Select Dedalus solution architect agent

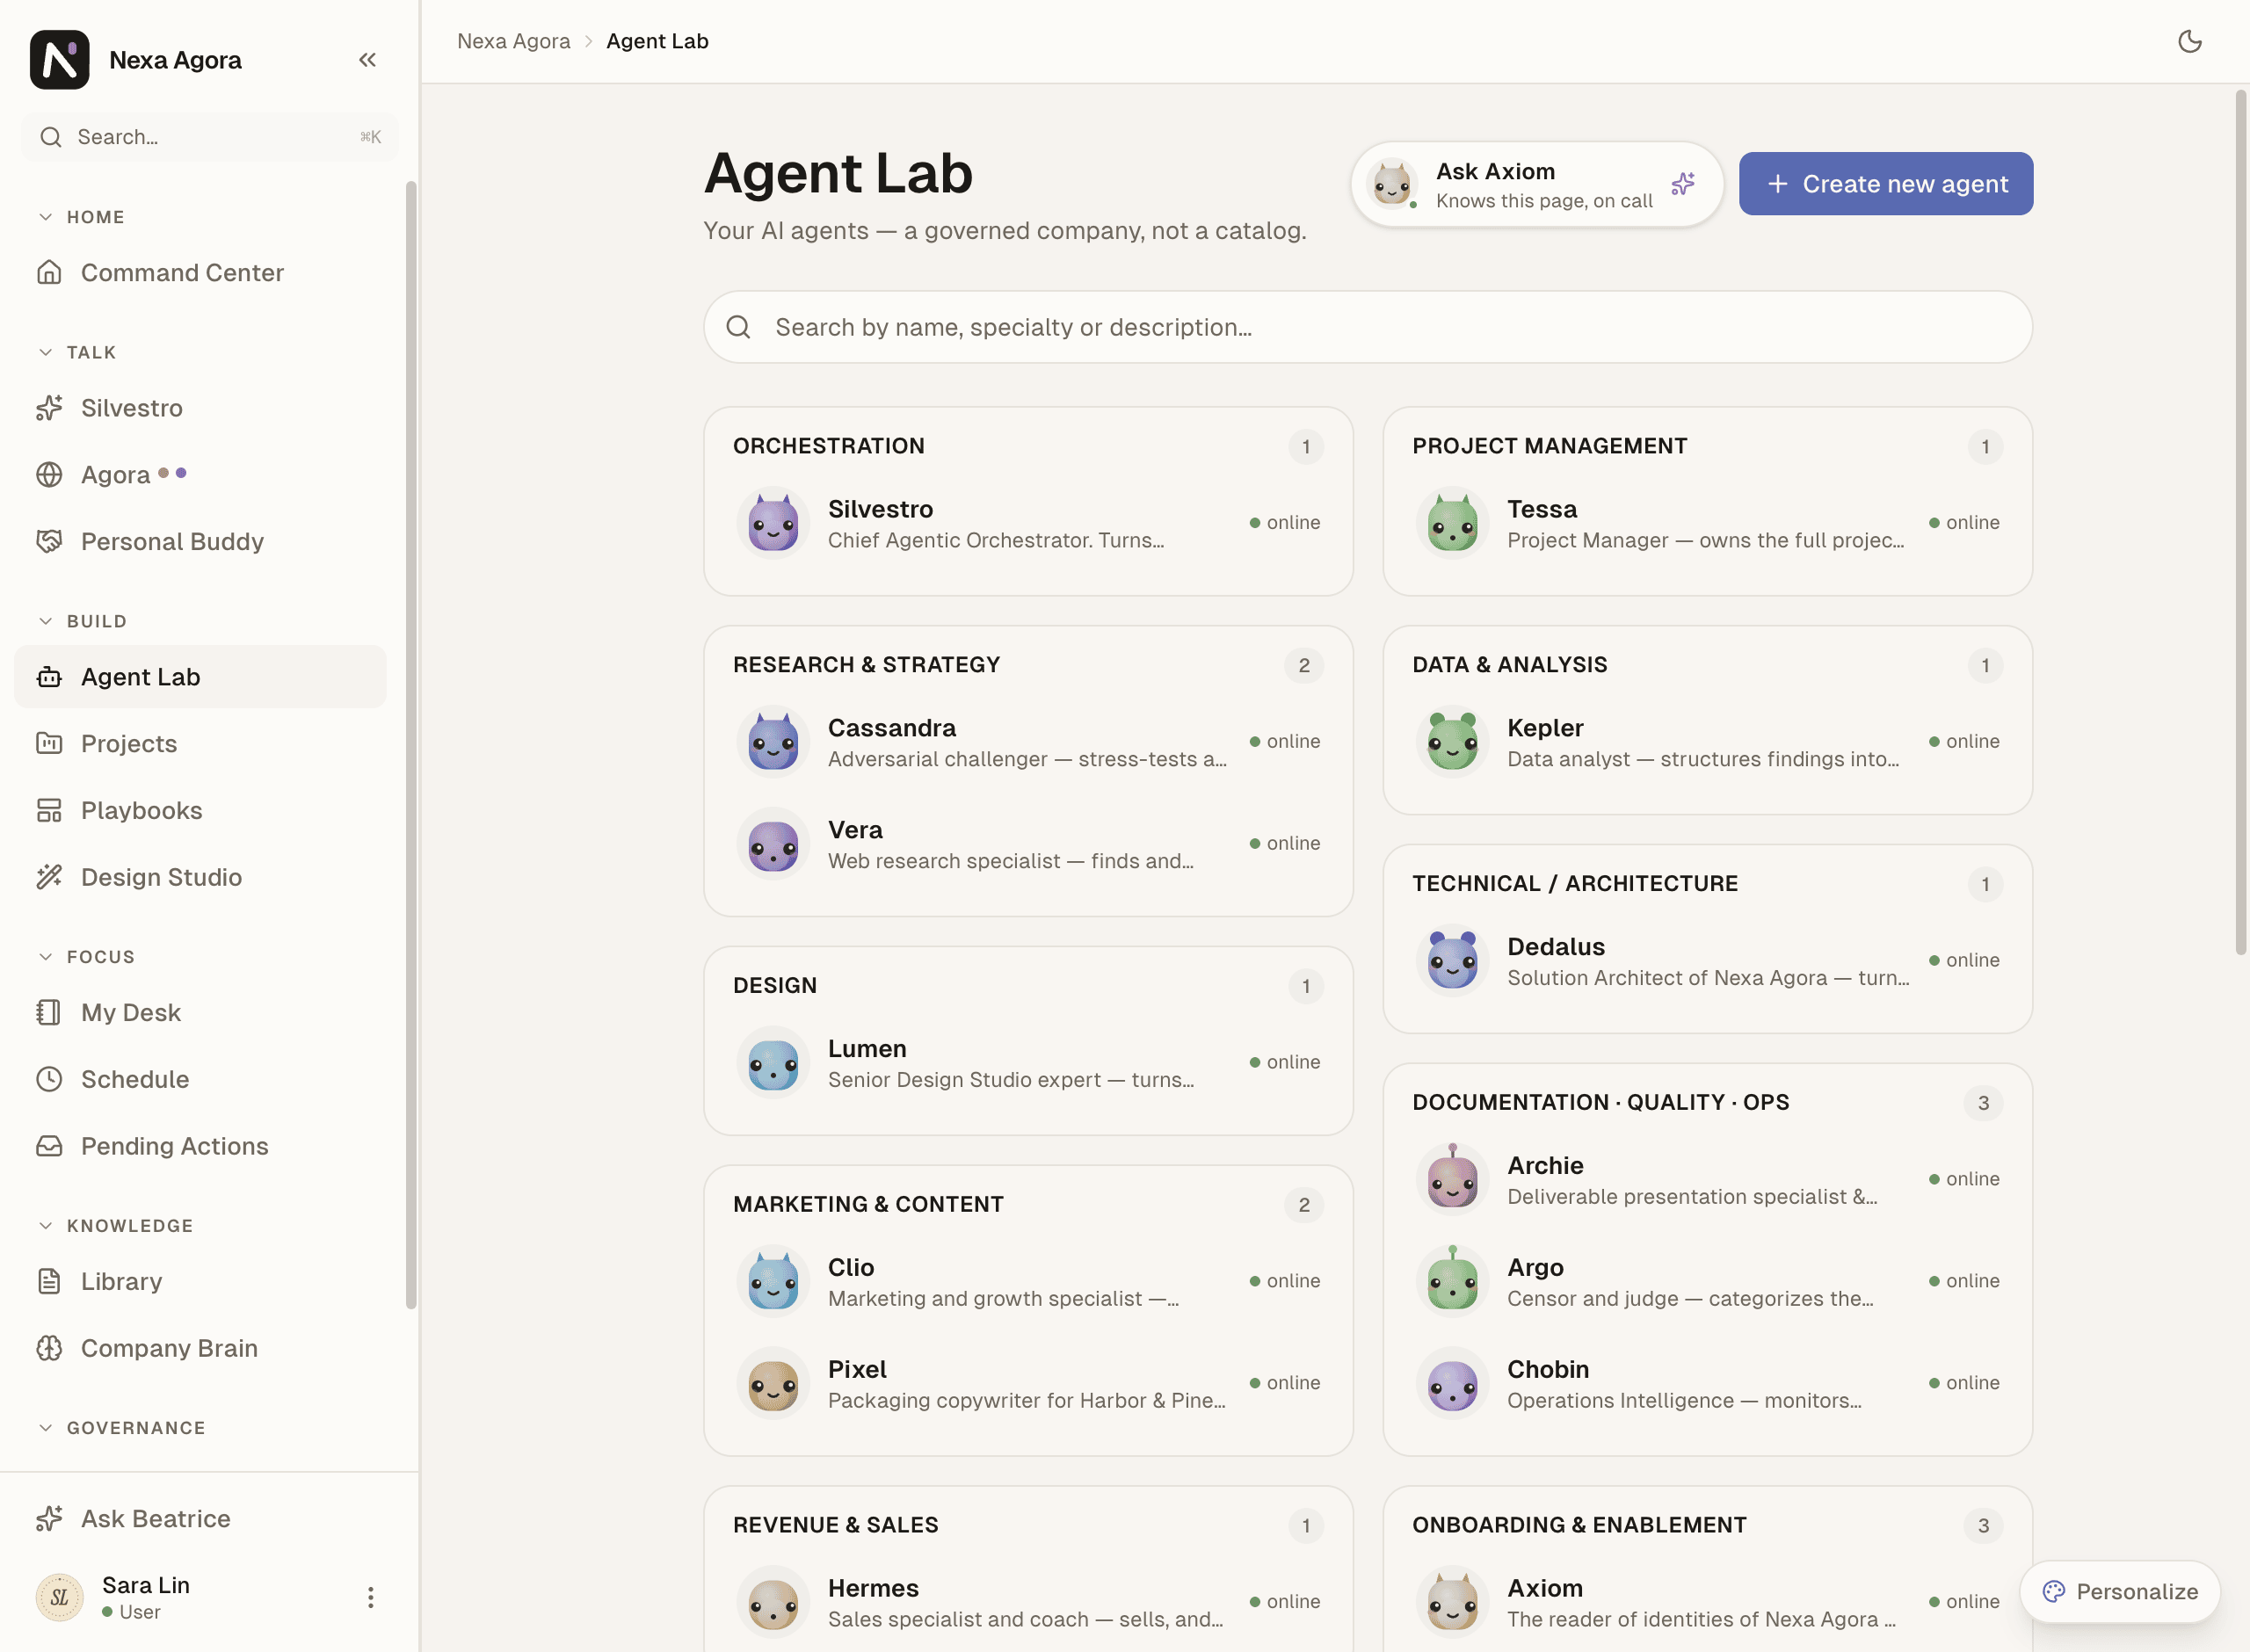[x=1707, y=961]
